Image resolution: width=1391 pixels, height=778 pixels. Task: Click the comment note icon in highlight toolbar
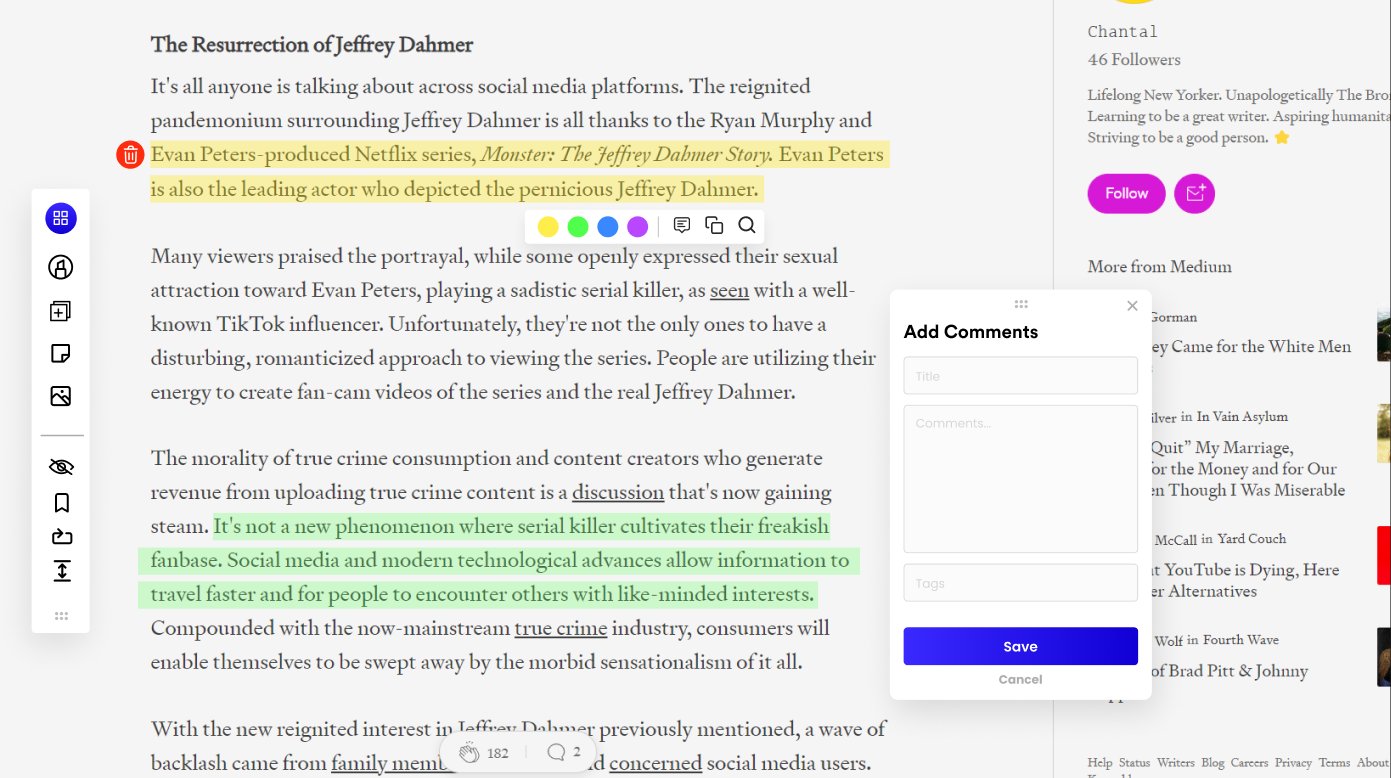click(x=682, y=225)
